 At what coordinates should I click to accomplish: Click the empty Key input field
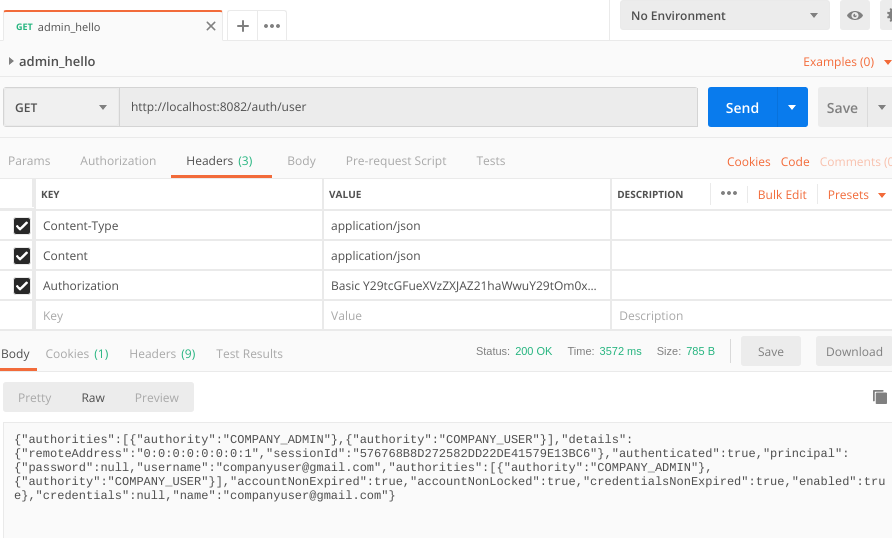coord(179,316)
